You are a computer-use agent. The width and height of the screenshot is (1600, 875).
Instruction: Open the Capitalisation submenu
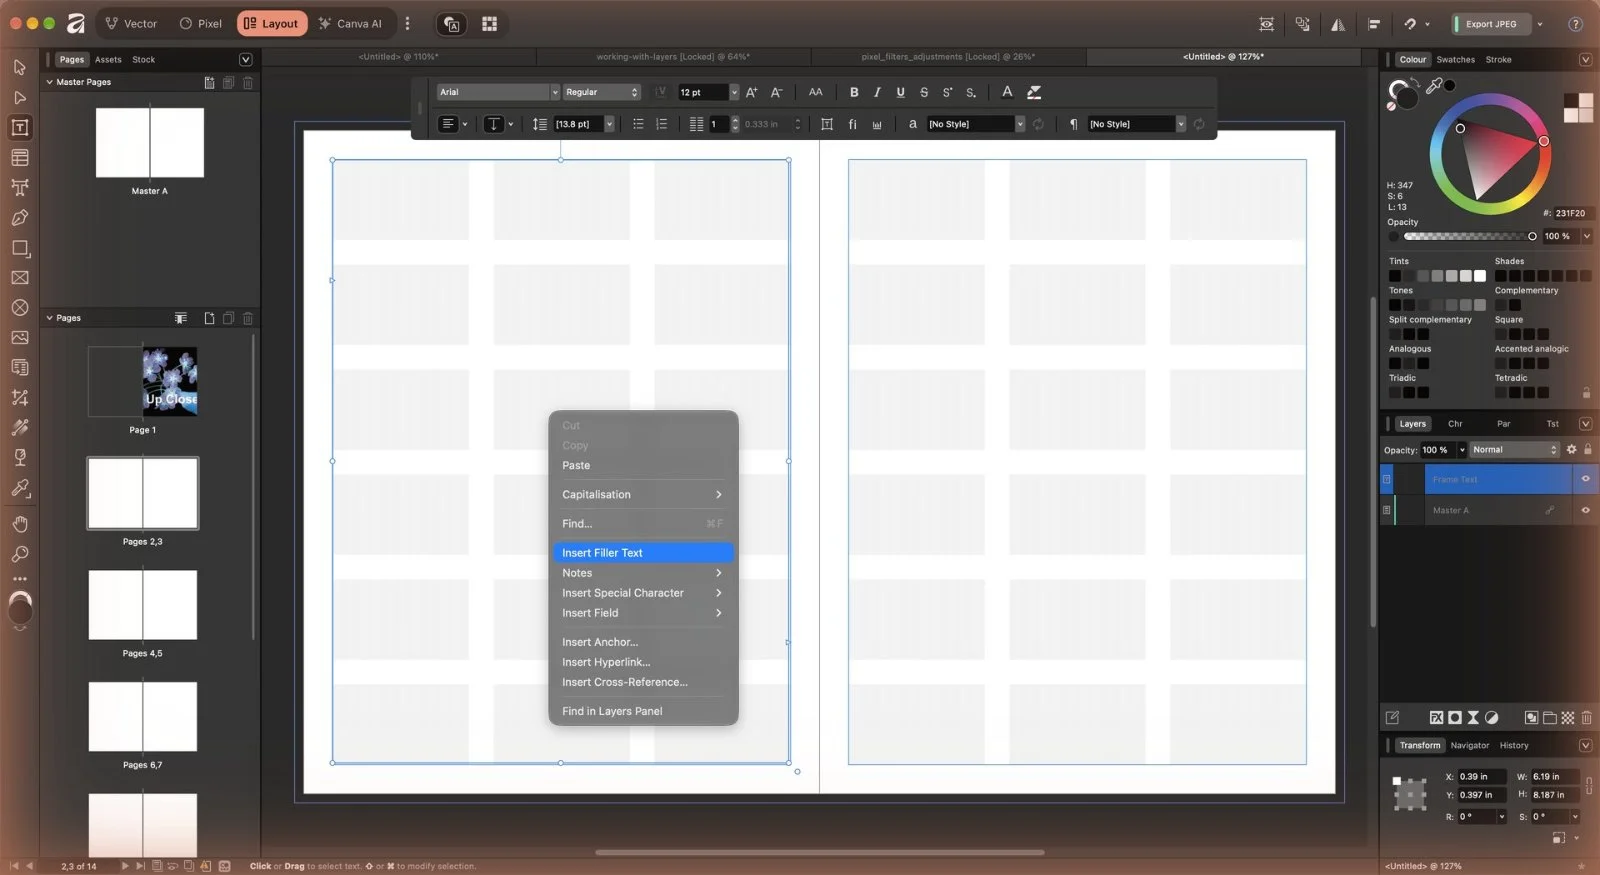pos(643,494)
